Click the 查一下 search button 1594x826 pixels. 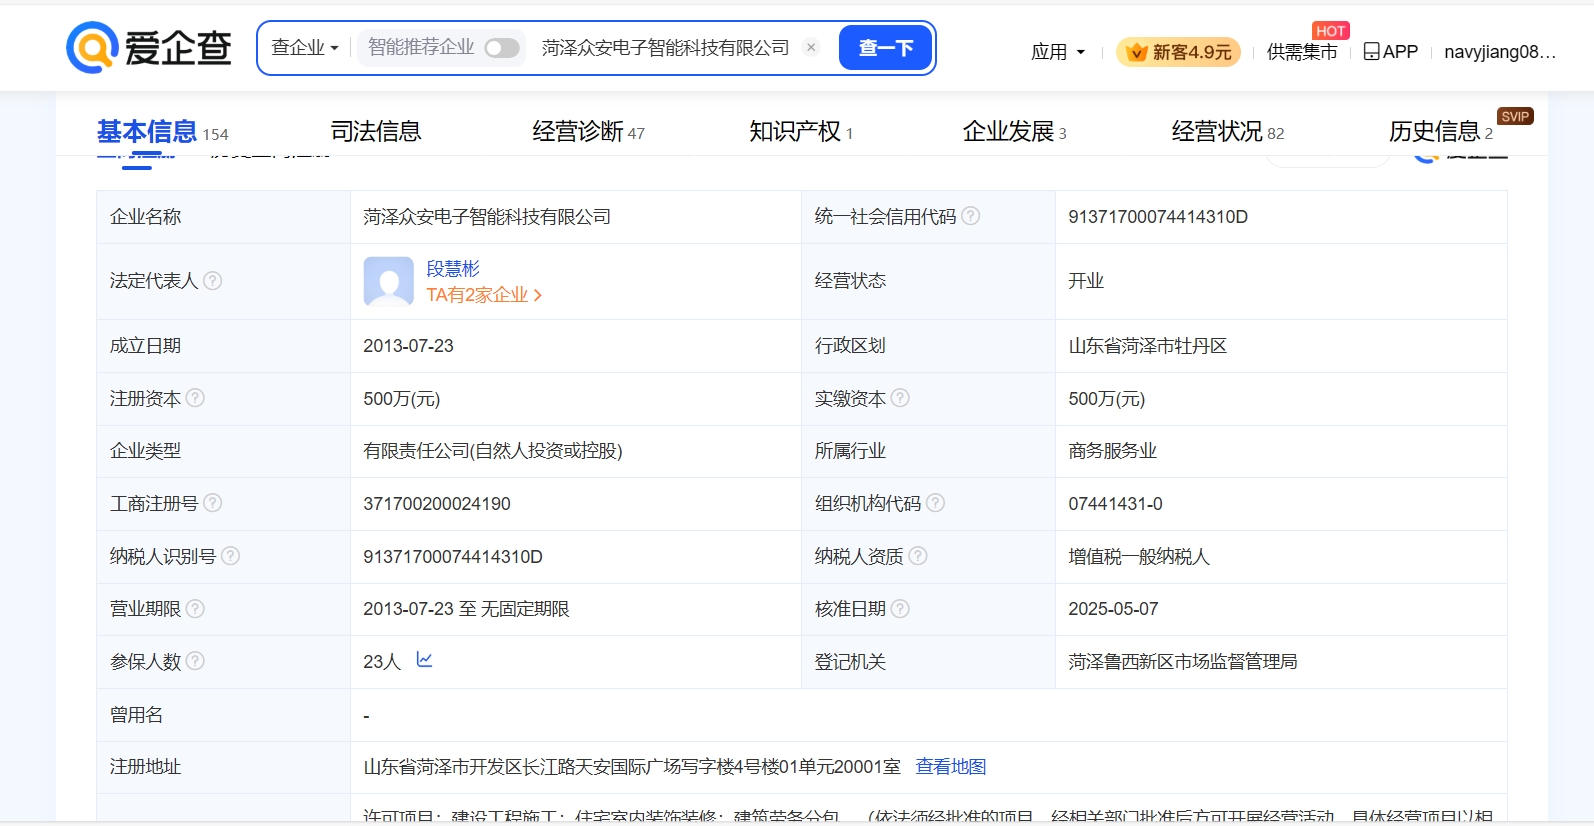pyautogui.click(x=886, y=48)
